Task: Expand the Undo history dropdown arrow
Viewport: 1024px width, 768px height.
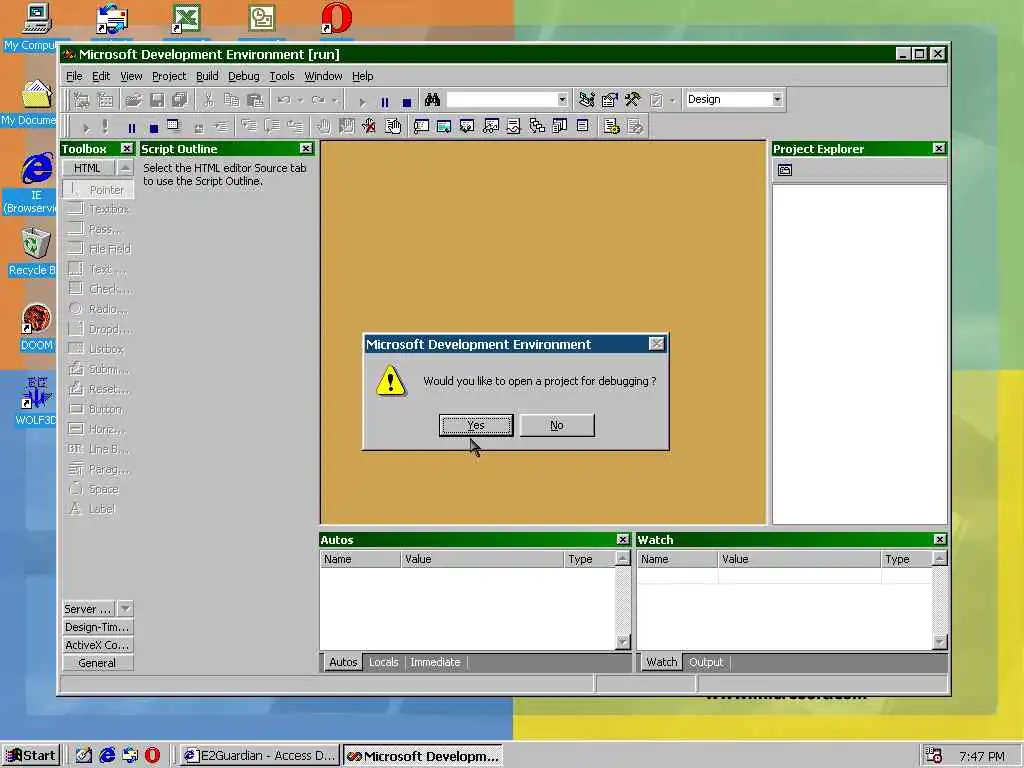Action: click(x=300, y=100)
